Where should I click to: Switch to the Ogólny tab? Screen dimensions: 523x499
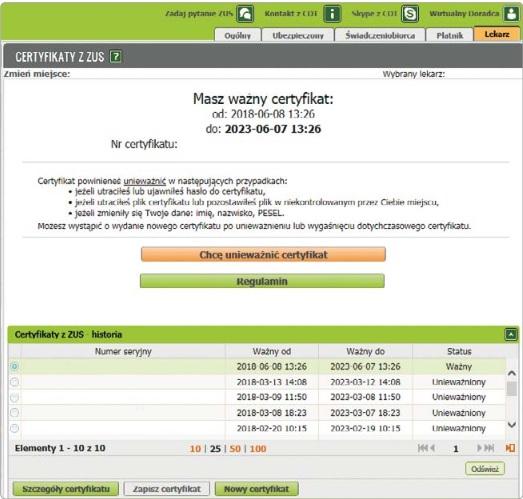[237, 35]
